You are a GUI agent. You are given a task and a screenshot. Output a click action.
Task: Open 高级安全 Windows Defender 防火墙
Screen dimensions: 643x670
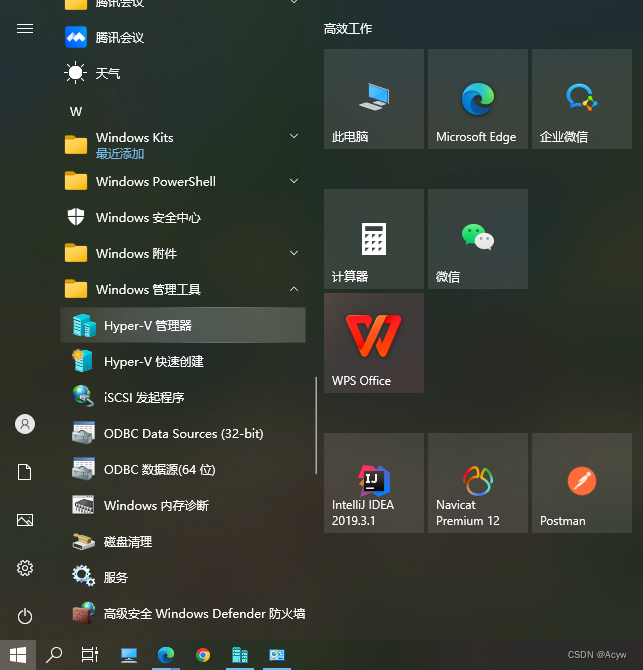click(183, 614)
